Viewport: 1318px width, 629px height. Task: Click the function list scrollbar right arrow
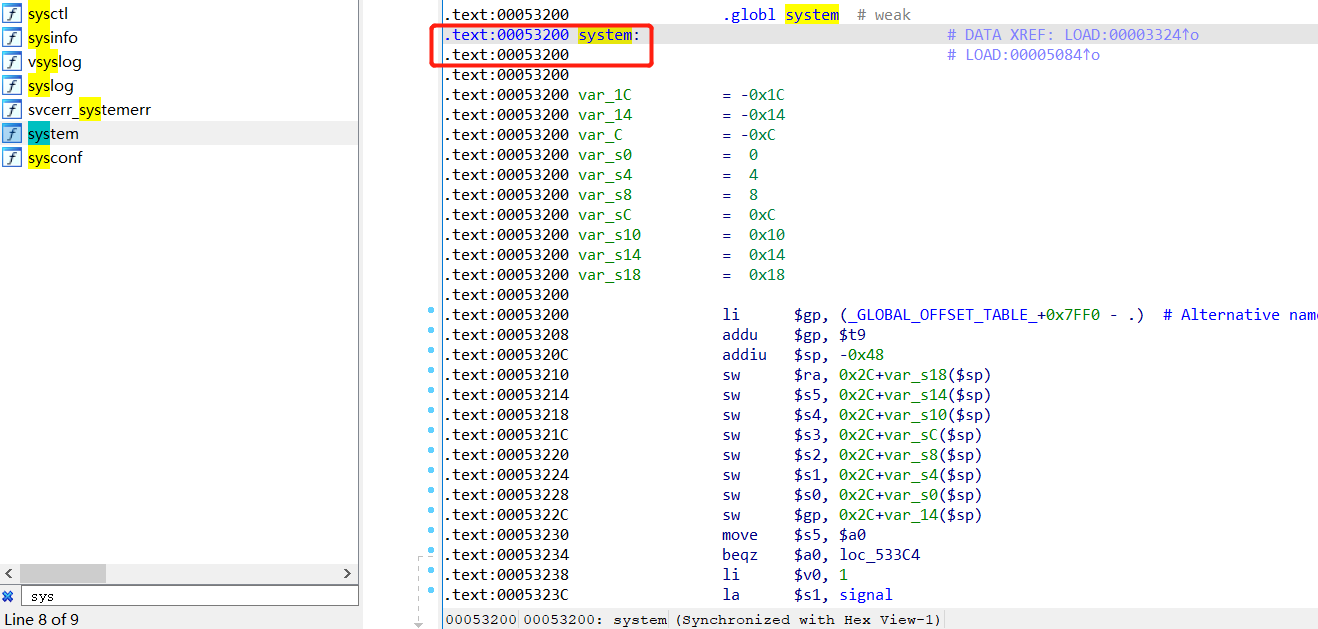[348, 574]
